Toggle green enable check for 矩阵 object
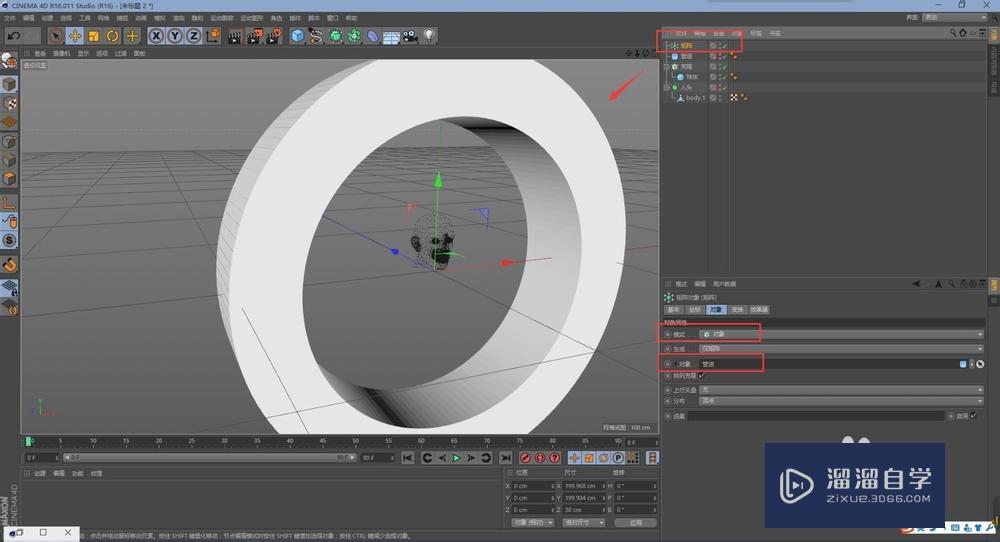 725,46
